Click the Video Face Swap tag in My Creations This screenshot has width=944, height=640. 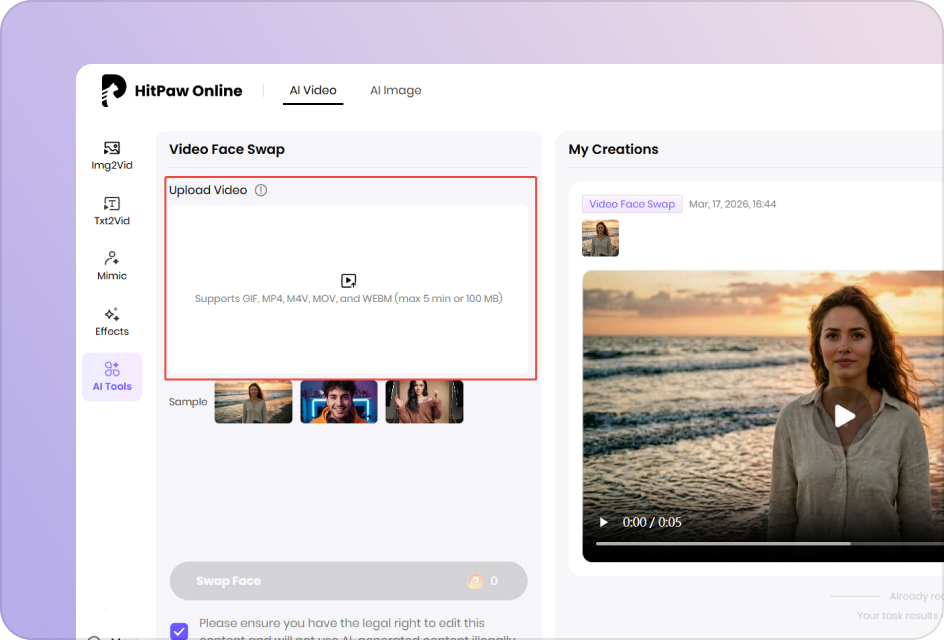pyautogui.click(x=632, y=203)
